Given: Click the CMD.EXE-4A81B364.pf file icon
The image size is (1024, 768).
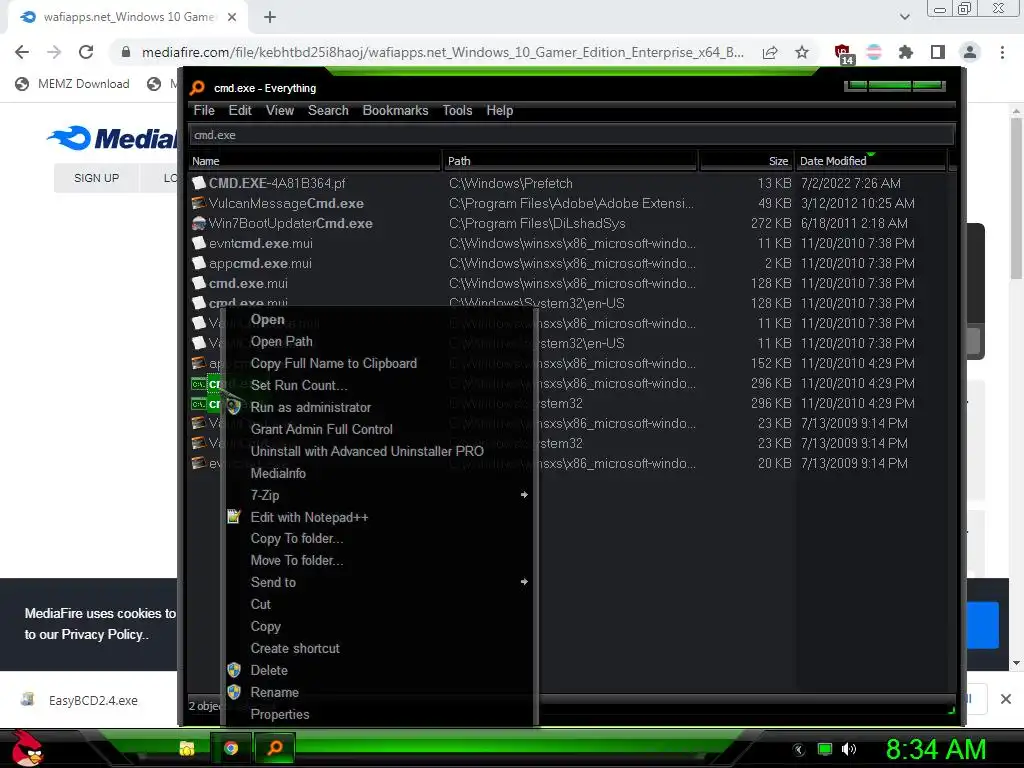Looking at the screenshot, I should click(199, 184).
